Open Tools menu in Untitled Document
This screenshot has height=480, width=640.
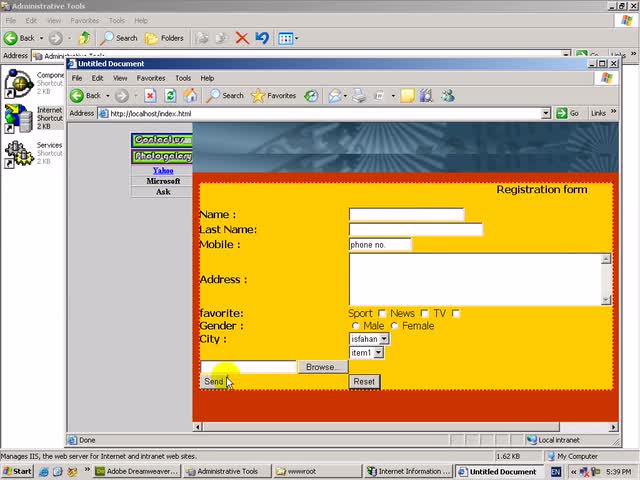click(183, 78)
